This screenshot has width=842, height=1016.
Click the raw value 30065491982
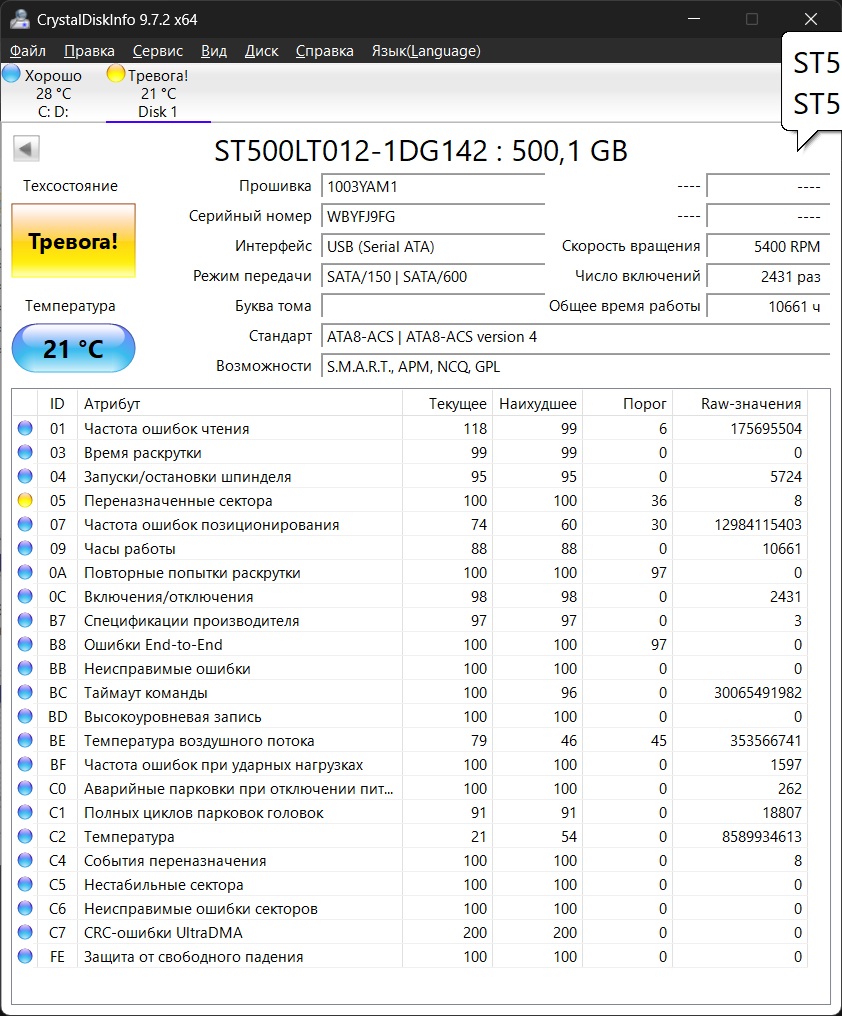pyautogui.click(x=758, y=693)
